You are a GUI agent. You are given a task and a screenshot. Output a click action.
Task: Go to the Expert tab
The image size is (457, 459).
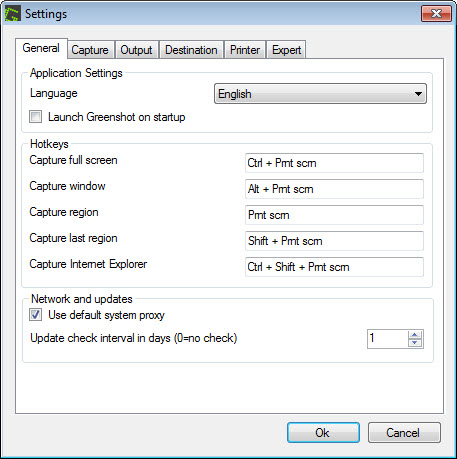[286, 50]
